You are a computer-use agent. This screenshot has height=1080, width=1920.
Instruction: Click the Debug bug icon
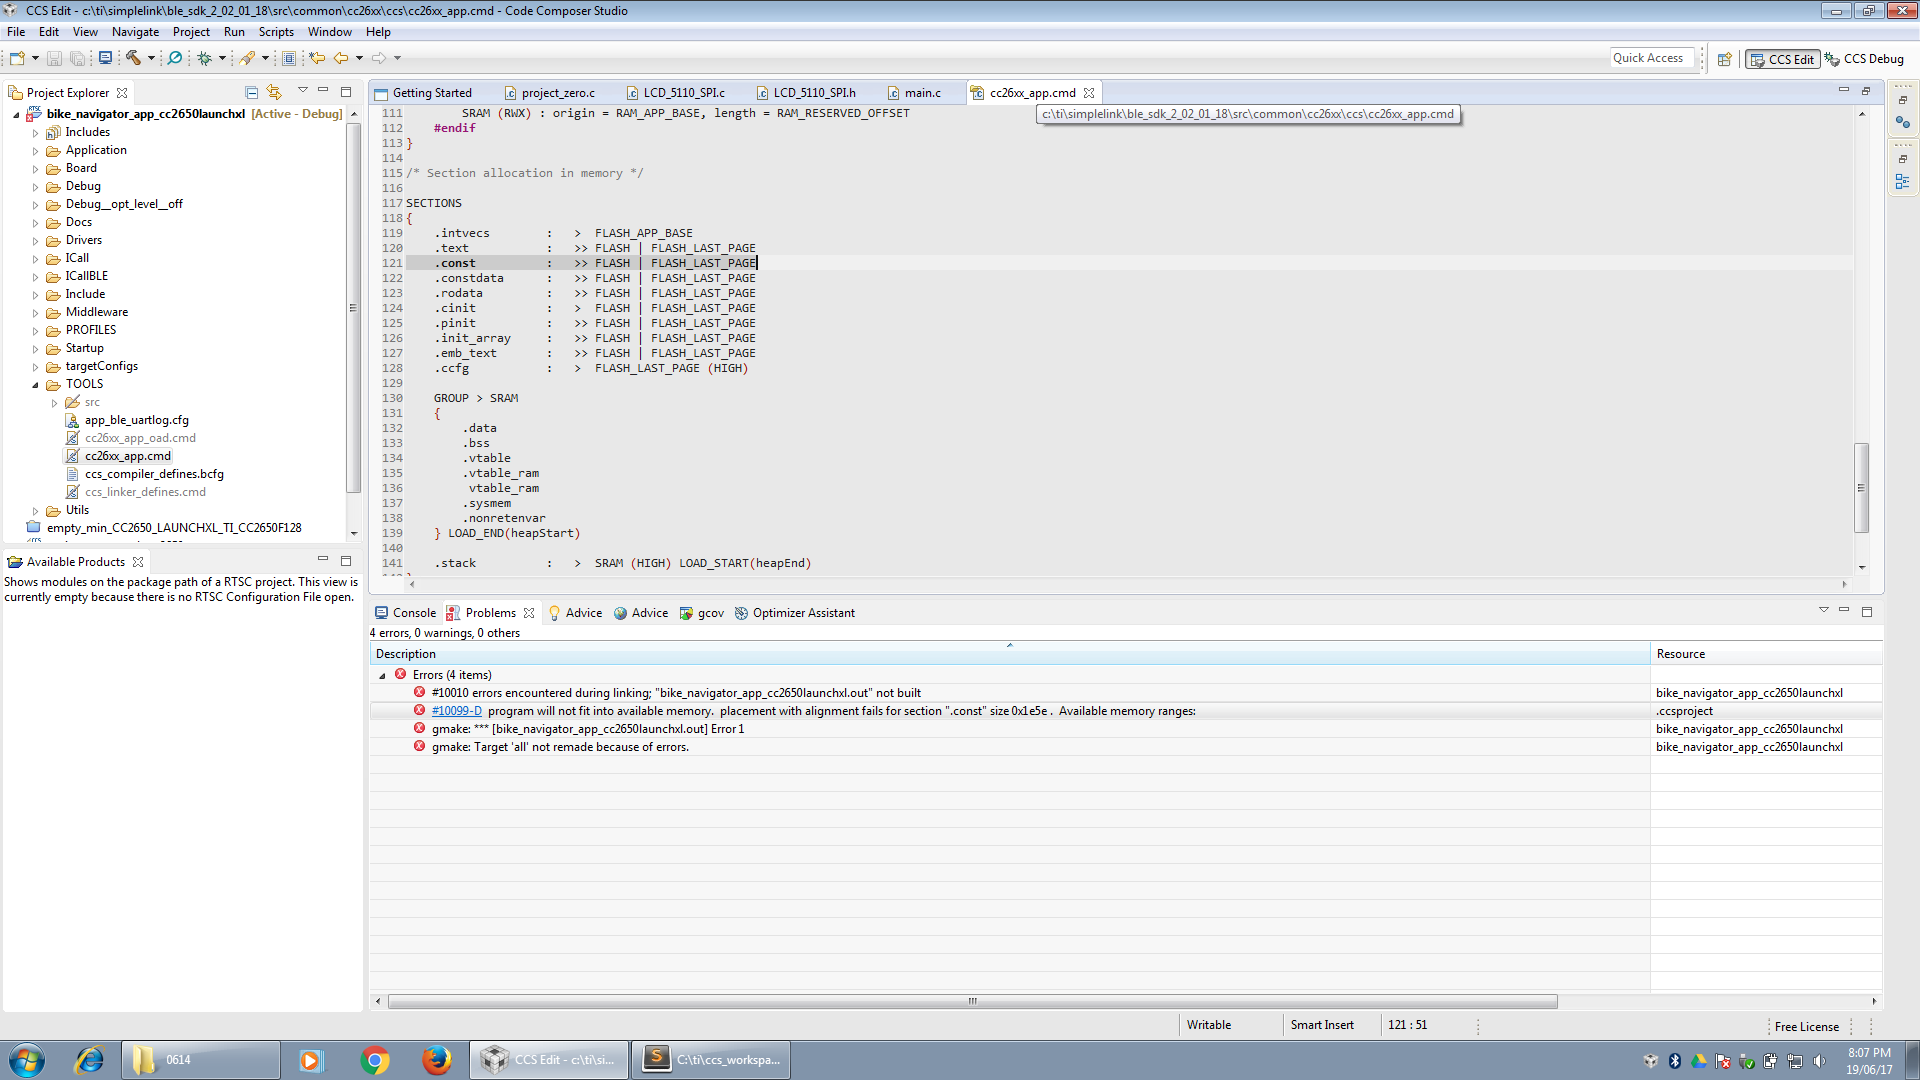(204, 58)
